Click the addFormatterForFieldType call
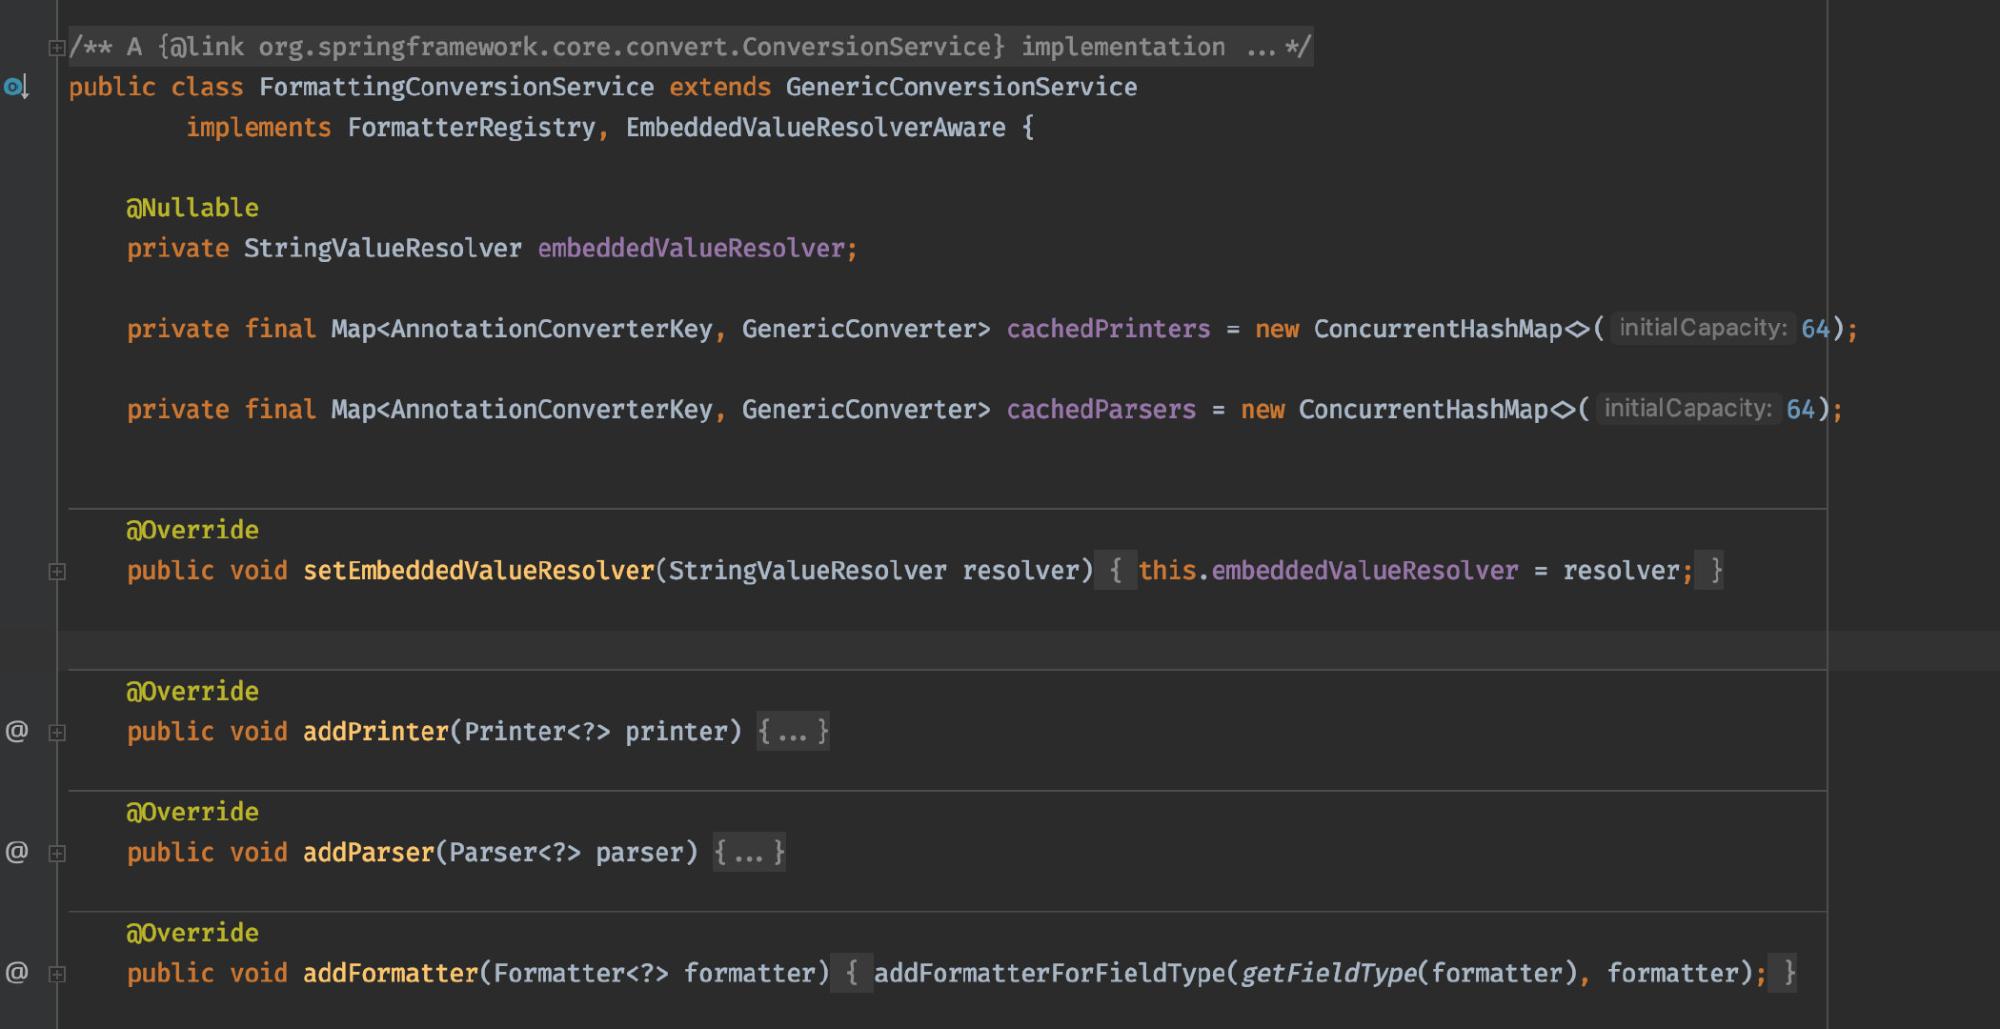The image size is (2000, 1029). [1050, 973]
